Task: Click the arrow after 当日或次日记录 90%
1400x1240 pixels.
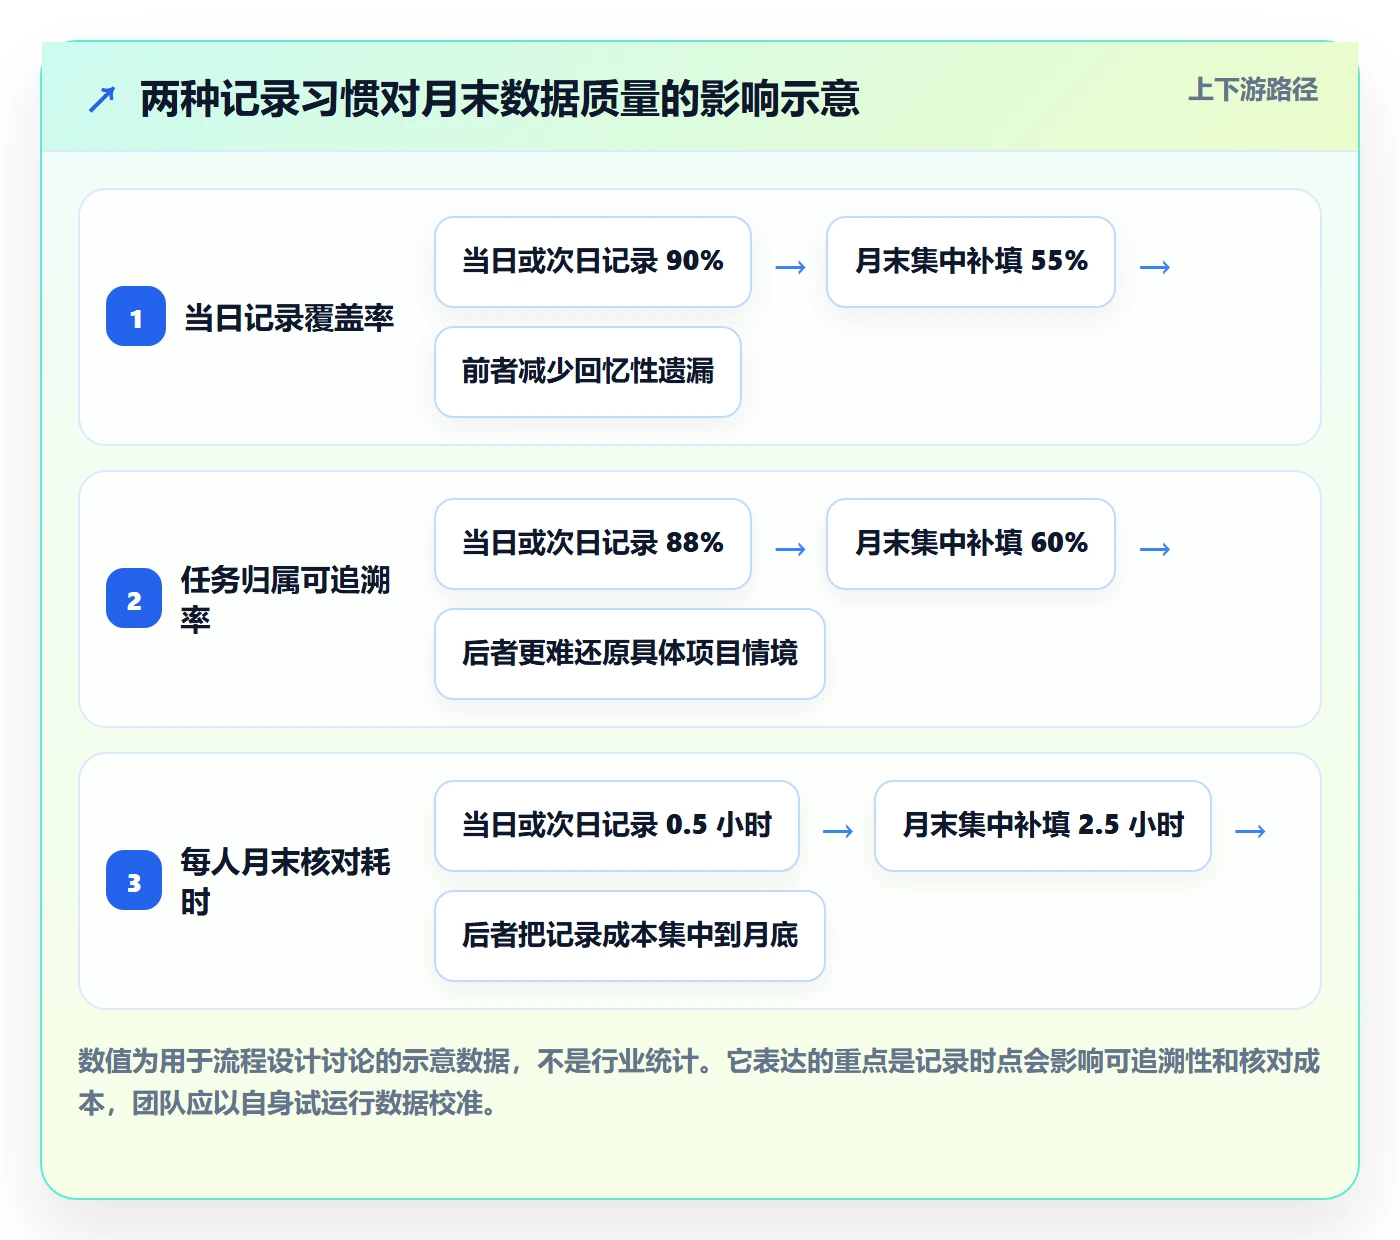Action: [790, 267]
